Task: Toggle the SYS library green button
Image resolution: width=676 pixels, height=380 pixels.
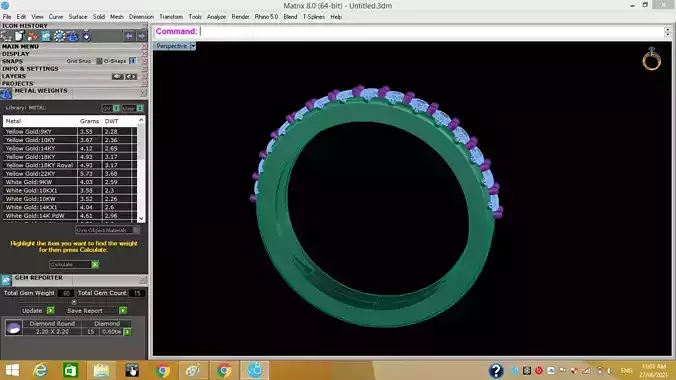Action: (x=116, y=108)
